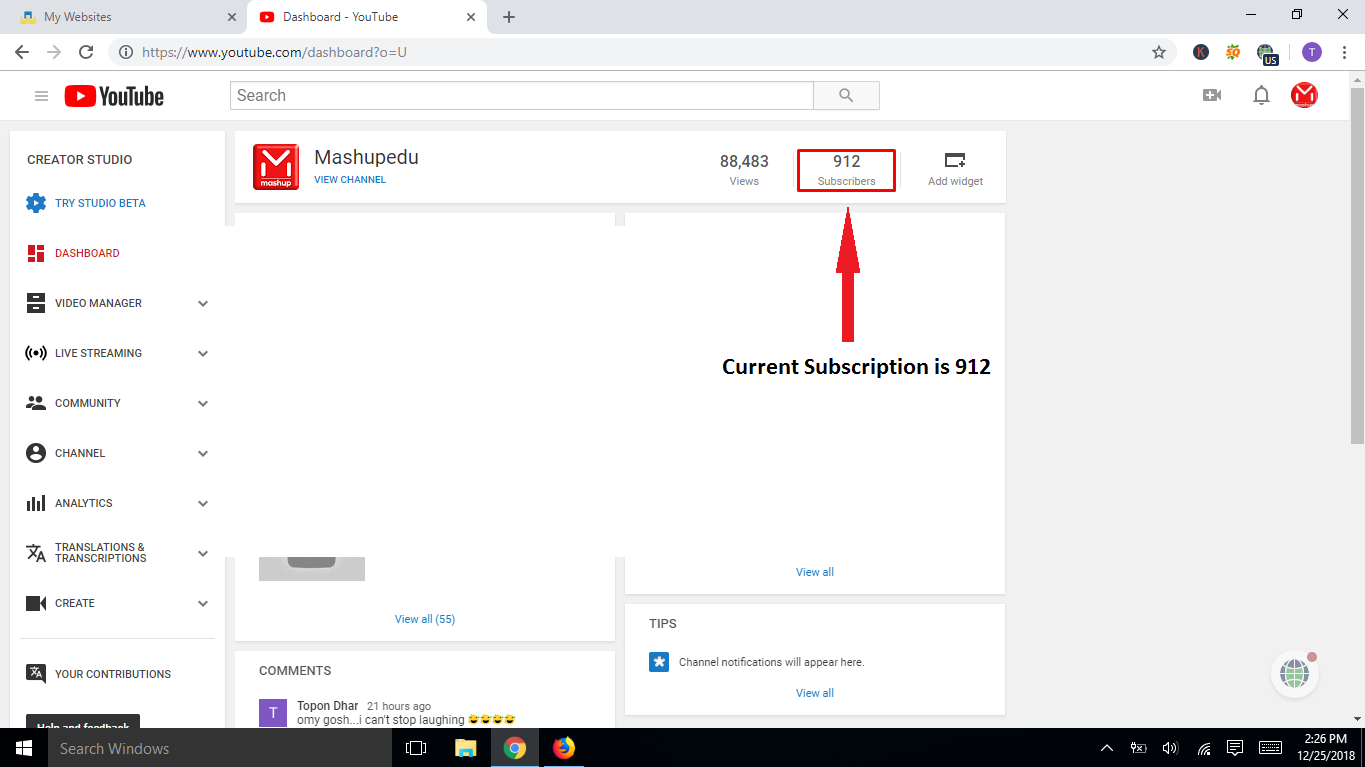The height and width of the screenshot is (767, 1365).
Task: Expand the Analytics section
Action: point(203,504)
